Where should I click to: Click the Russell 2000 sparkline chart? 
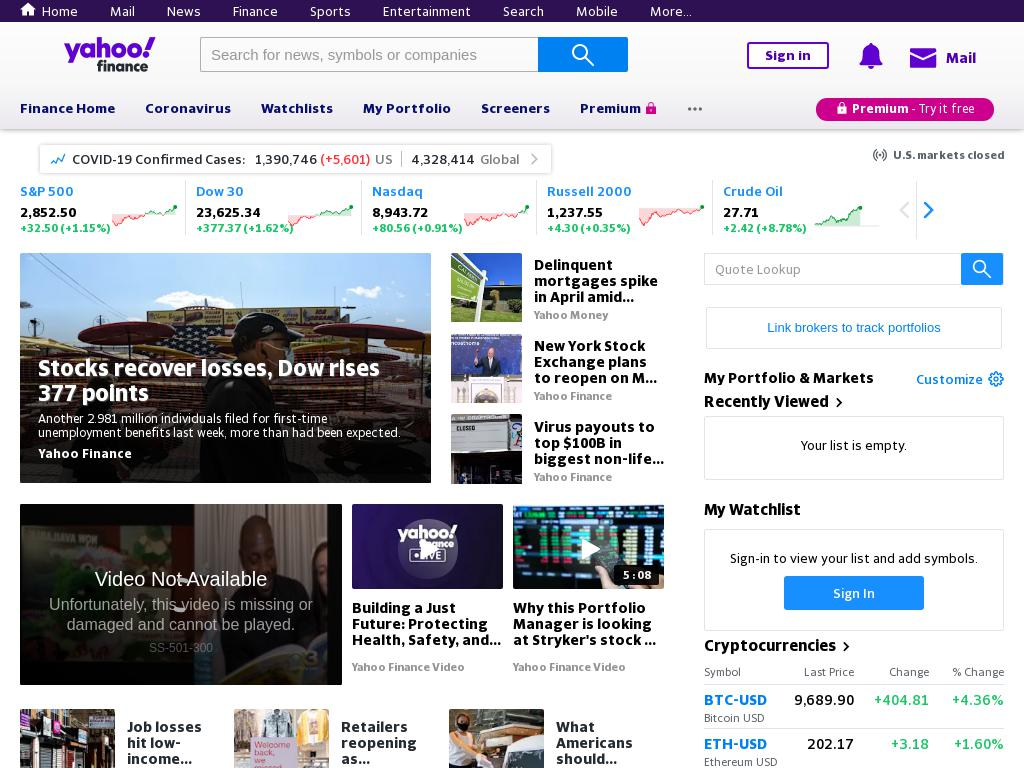pyautogui.click(x=672, y=215)
